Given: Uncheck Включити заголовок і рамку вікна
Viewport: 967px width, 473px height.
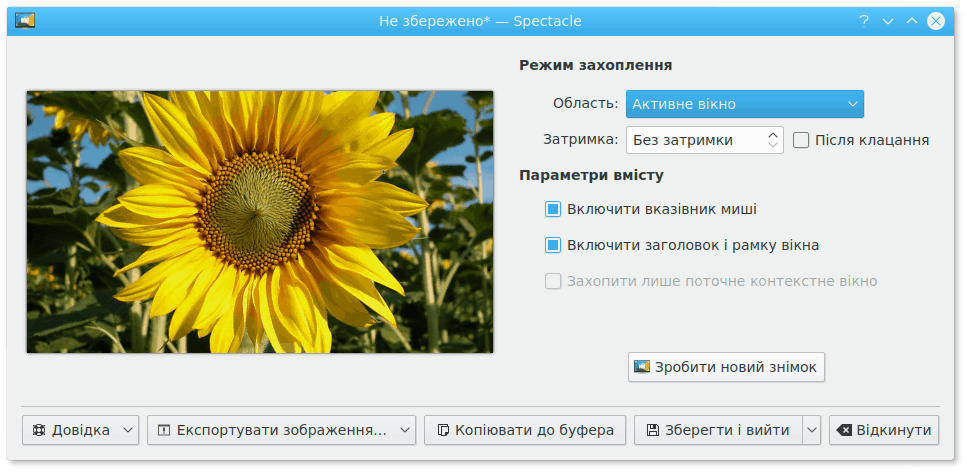Looking at the screenshot, I should pos(553,244).
